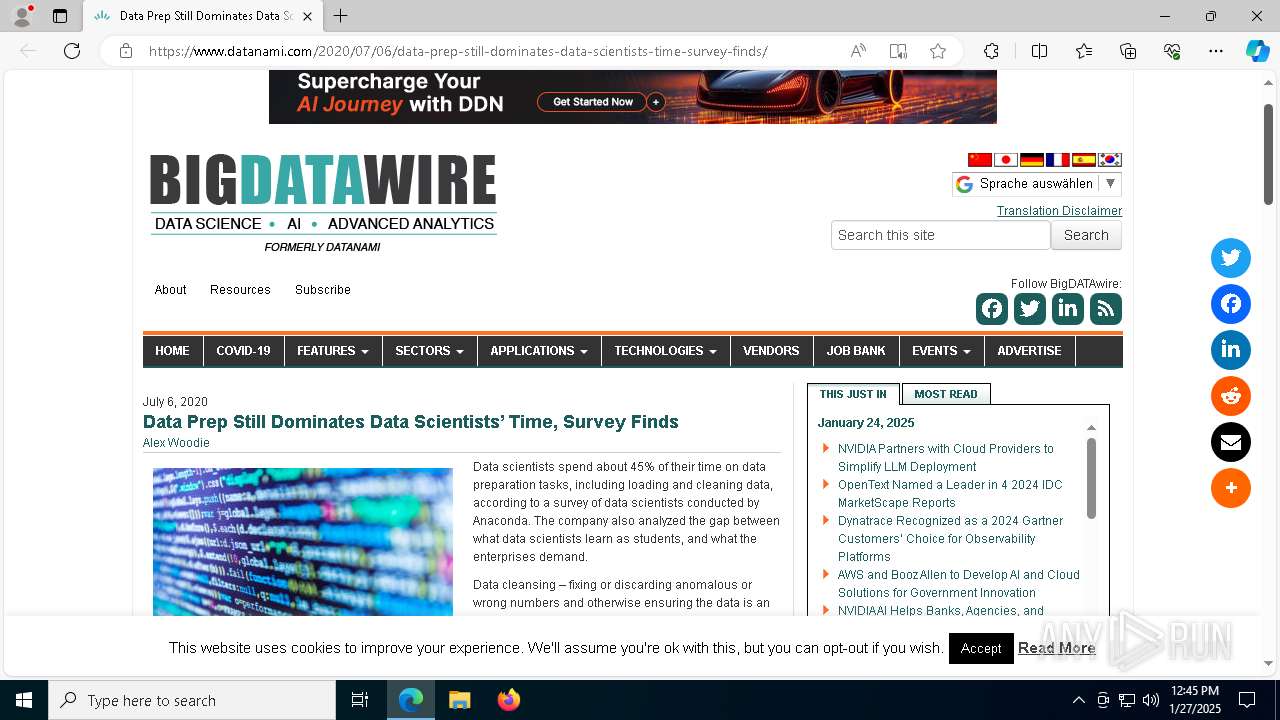Select the Korean flag language icon
Viewport: 1280px width, 720px height.
click(x=1110, y=160)
